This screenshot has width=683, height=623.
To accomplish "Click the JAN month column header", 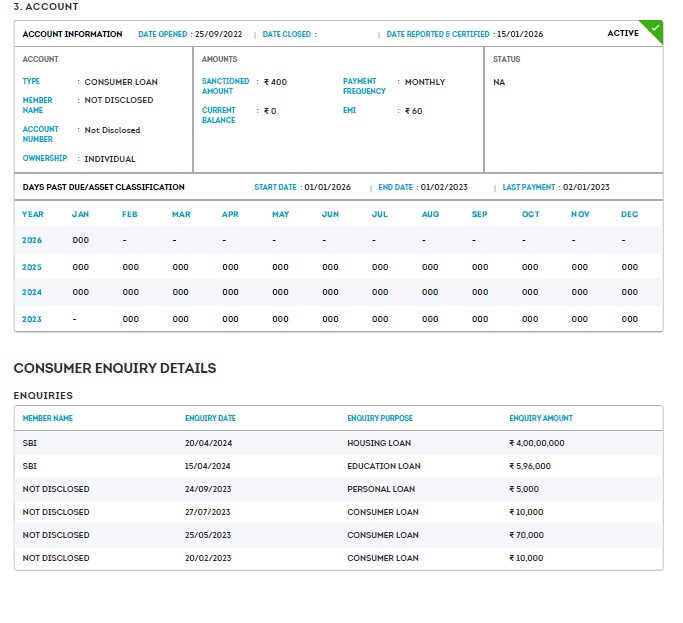I will tap(80, 214).
